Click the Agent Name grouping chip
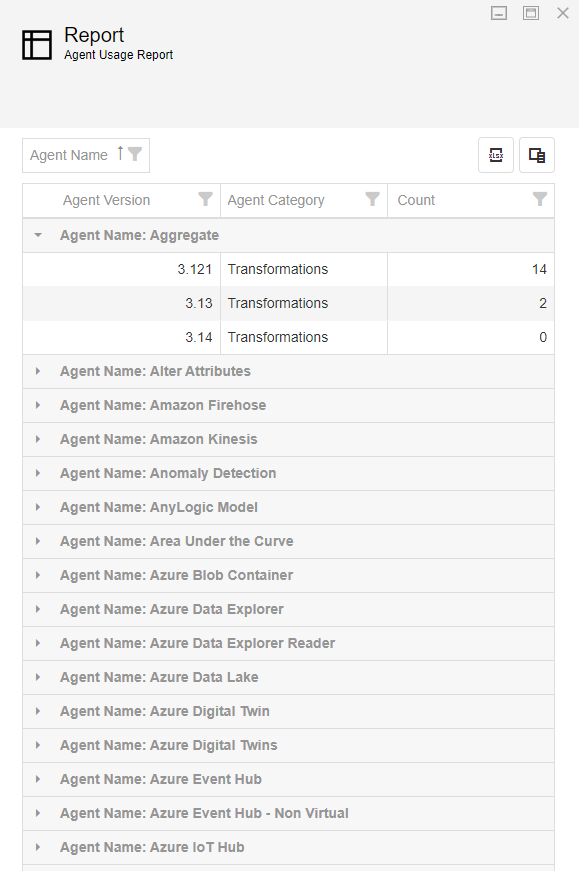The height and width of the screenshot is (871, 579). (70, 154)
